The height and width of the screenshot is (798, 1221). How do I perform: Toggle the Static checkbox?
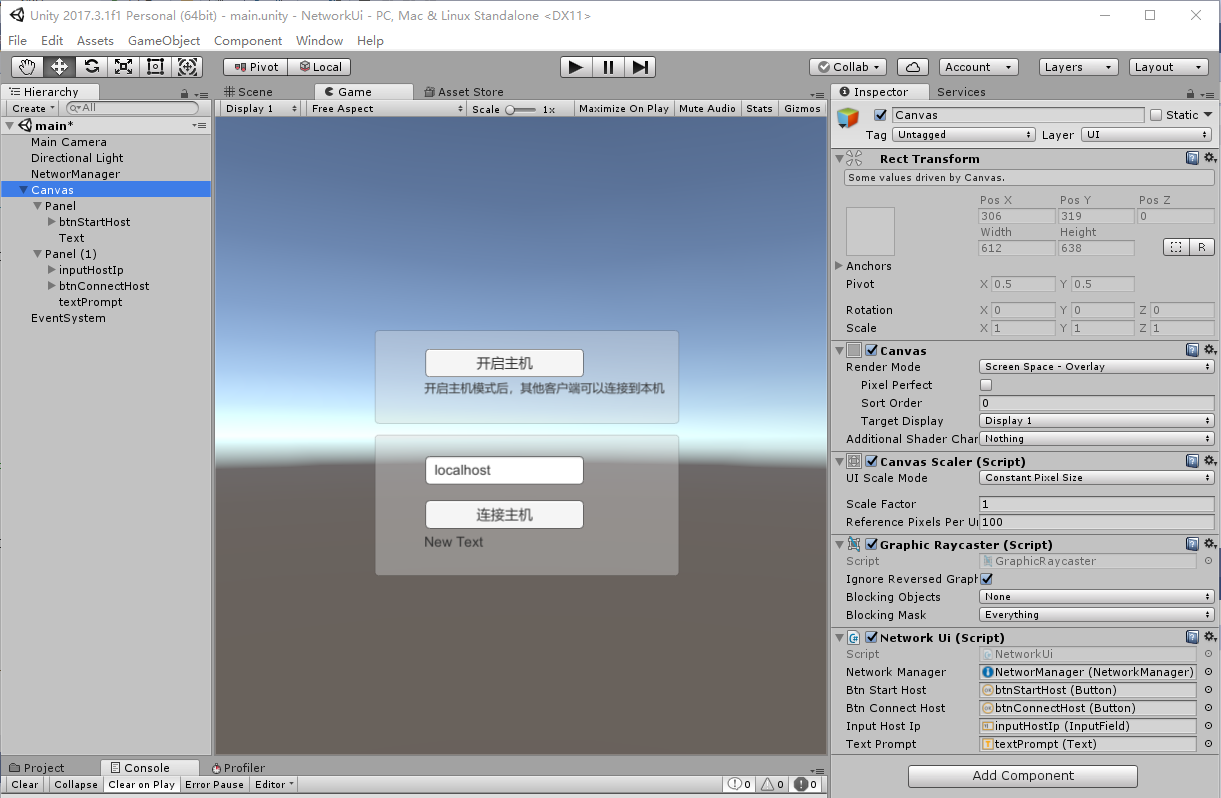(x=1156, y=115)
